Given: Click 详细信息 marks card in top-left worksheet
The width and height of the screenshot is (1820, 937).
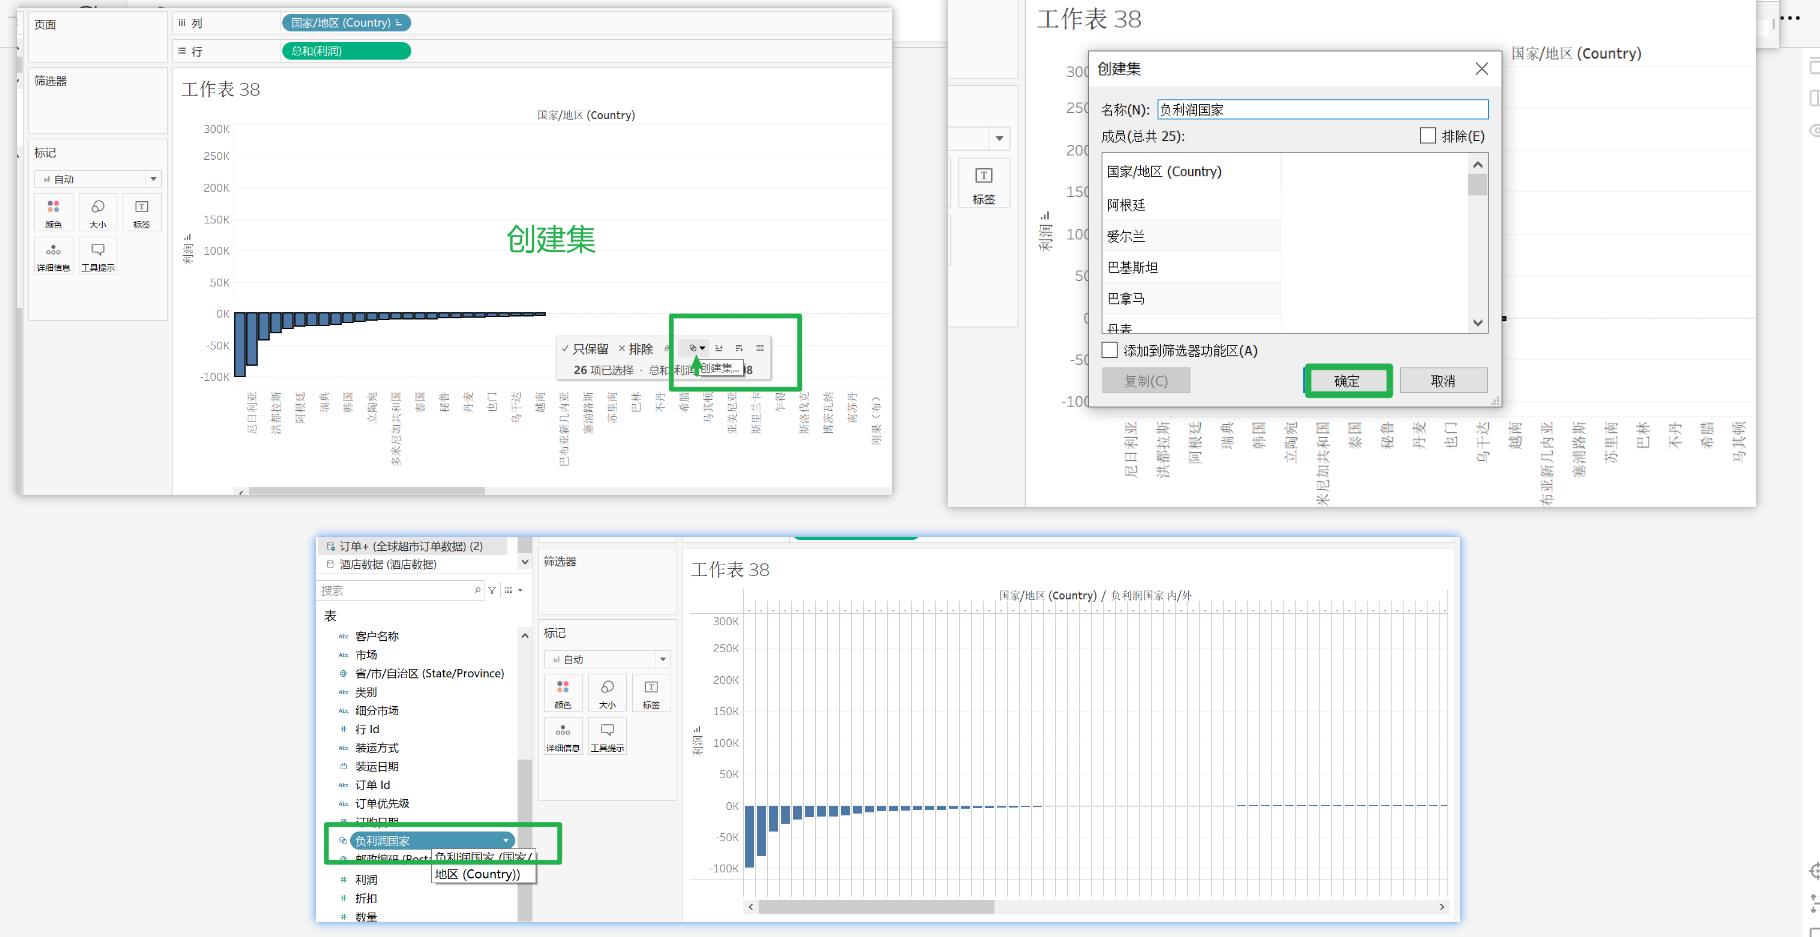Looking at the screenshot, I should (x=54, y=256).
